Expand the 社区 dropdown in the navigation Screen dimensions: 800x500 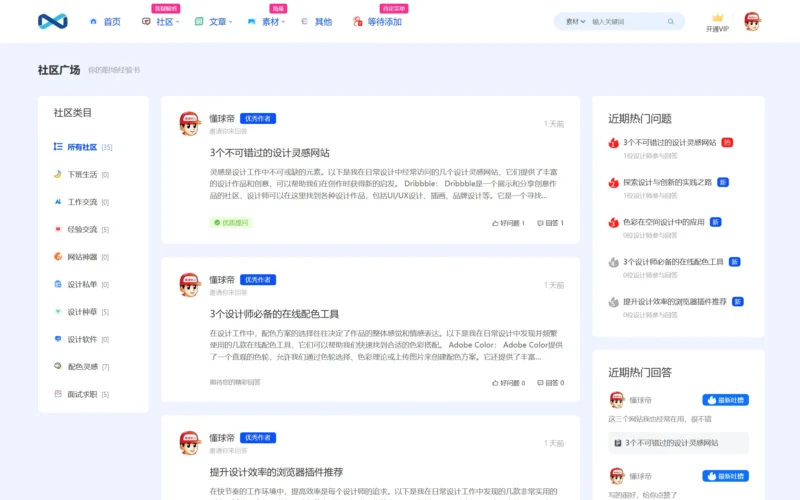coord(164,21)
